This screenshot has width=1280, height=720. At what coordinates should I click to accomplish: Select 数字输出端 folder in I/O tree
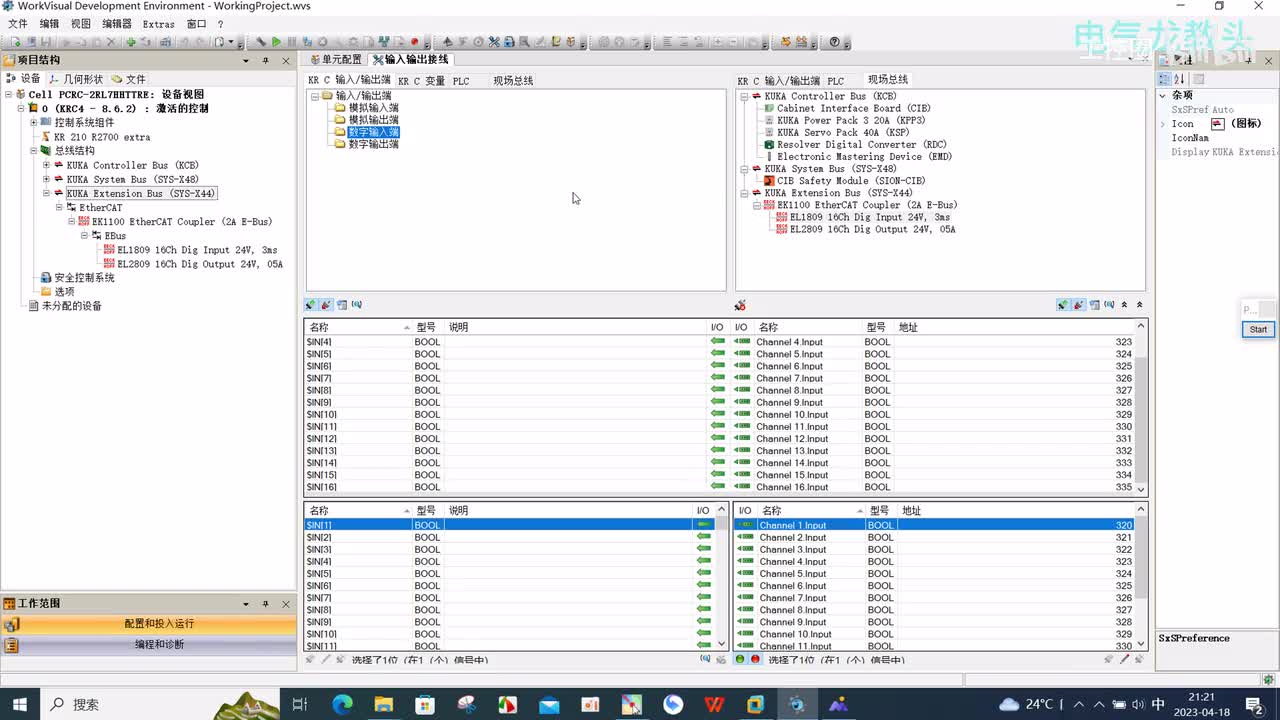pyautogui.click(x=373, y=144)
